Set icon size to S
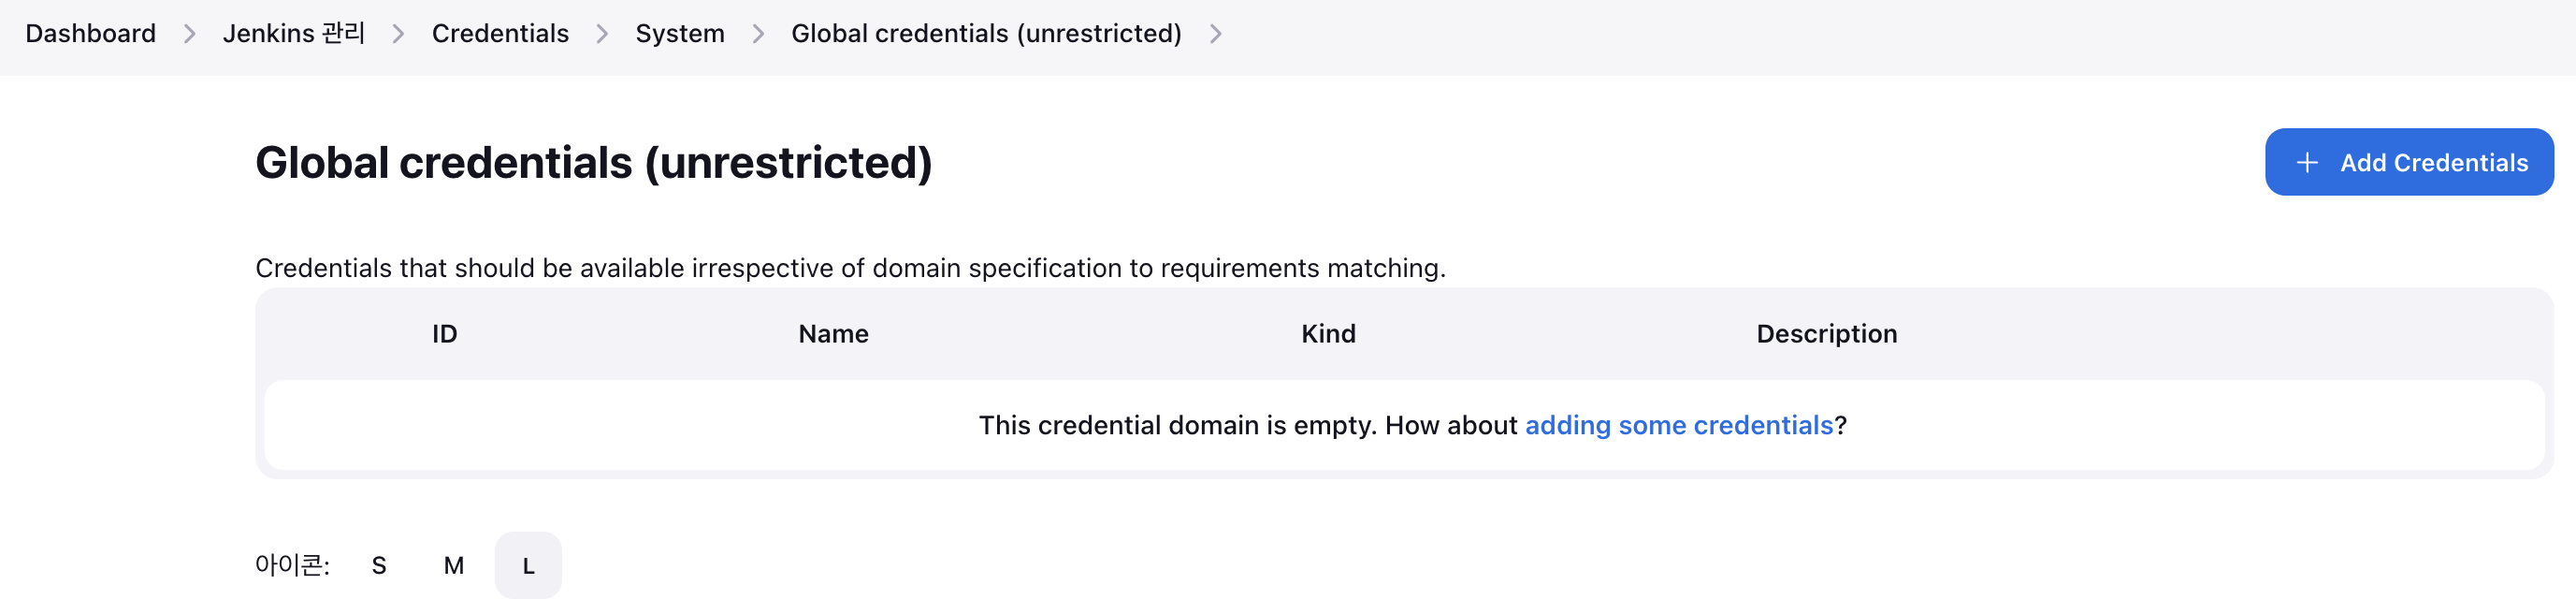The width and height of the screenshot is (2576, 614). tap(379, 566)
